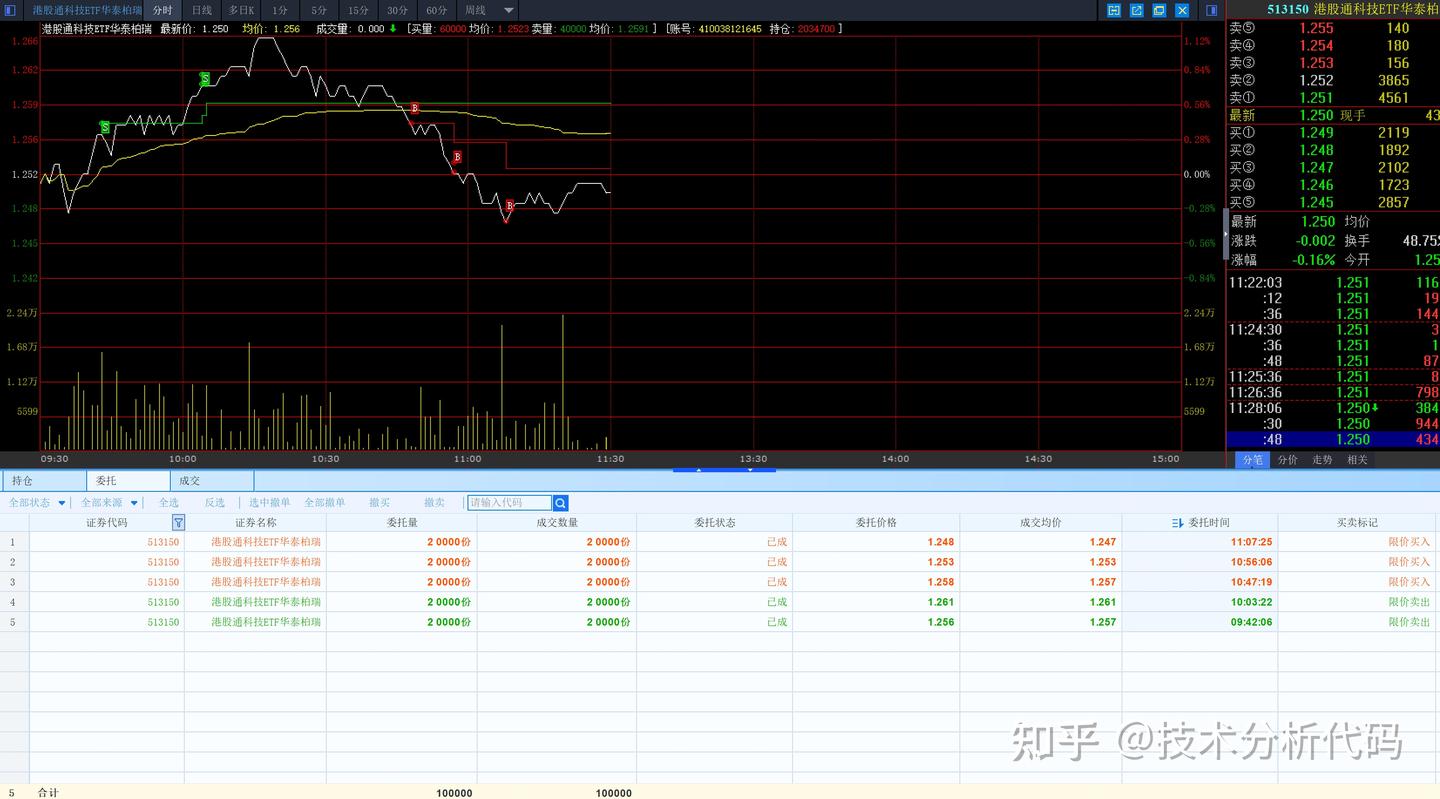Select the 周线 weekly chart tab
1440x799 pixels.
[x=475, y=10]
